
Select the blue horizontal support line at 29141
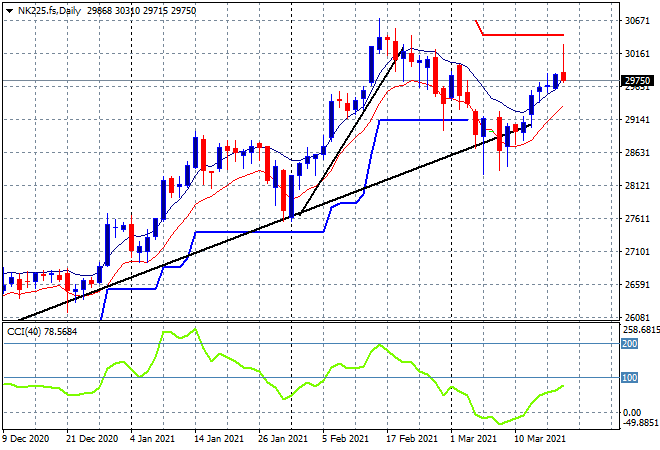(423, 120)
